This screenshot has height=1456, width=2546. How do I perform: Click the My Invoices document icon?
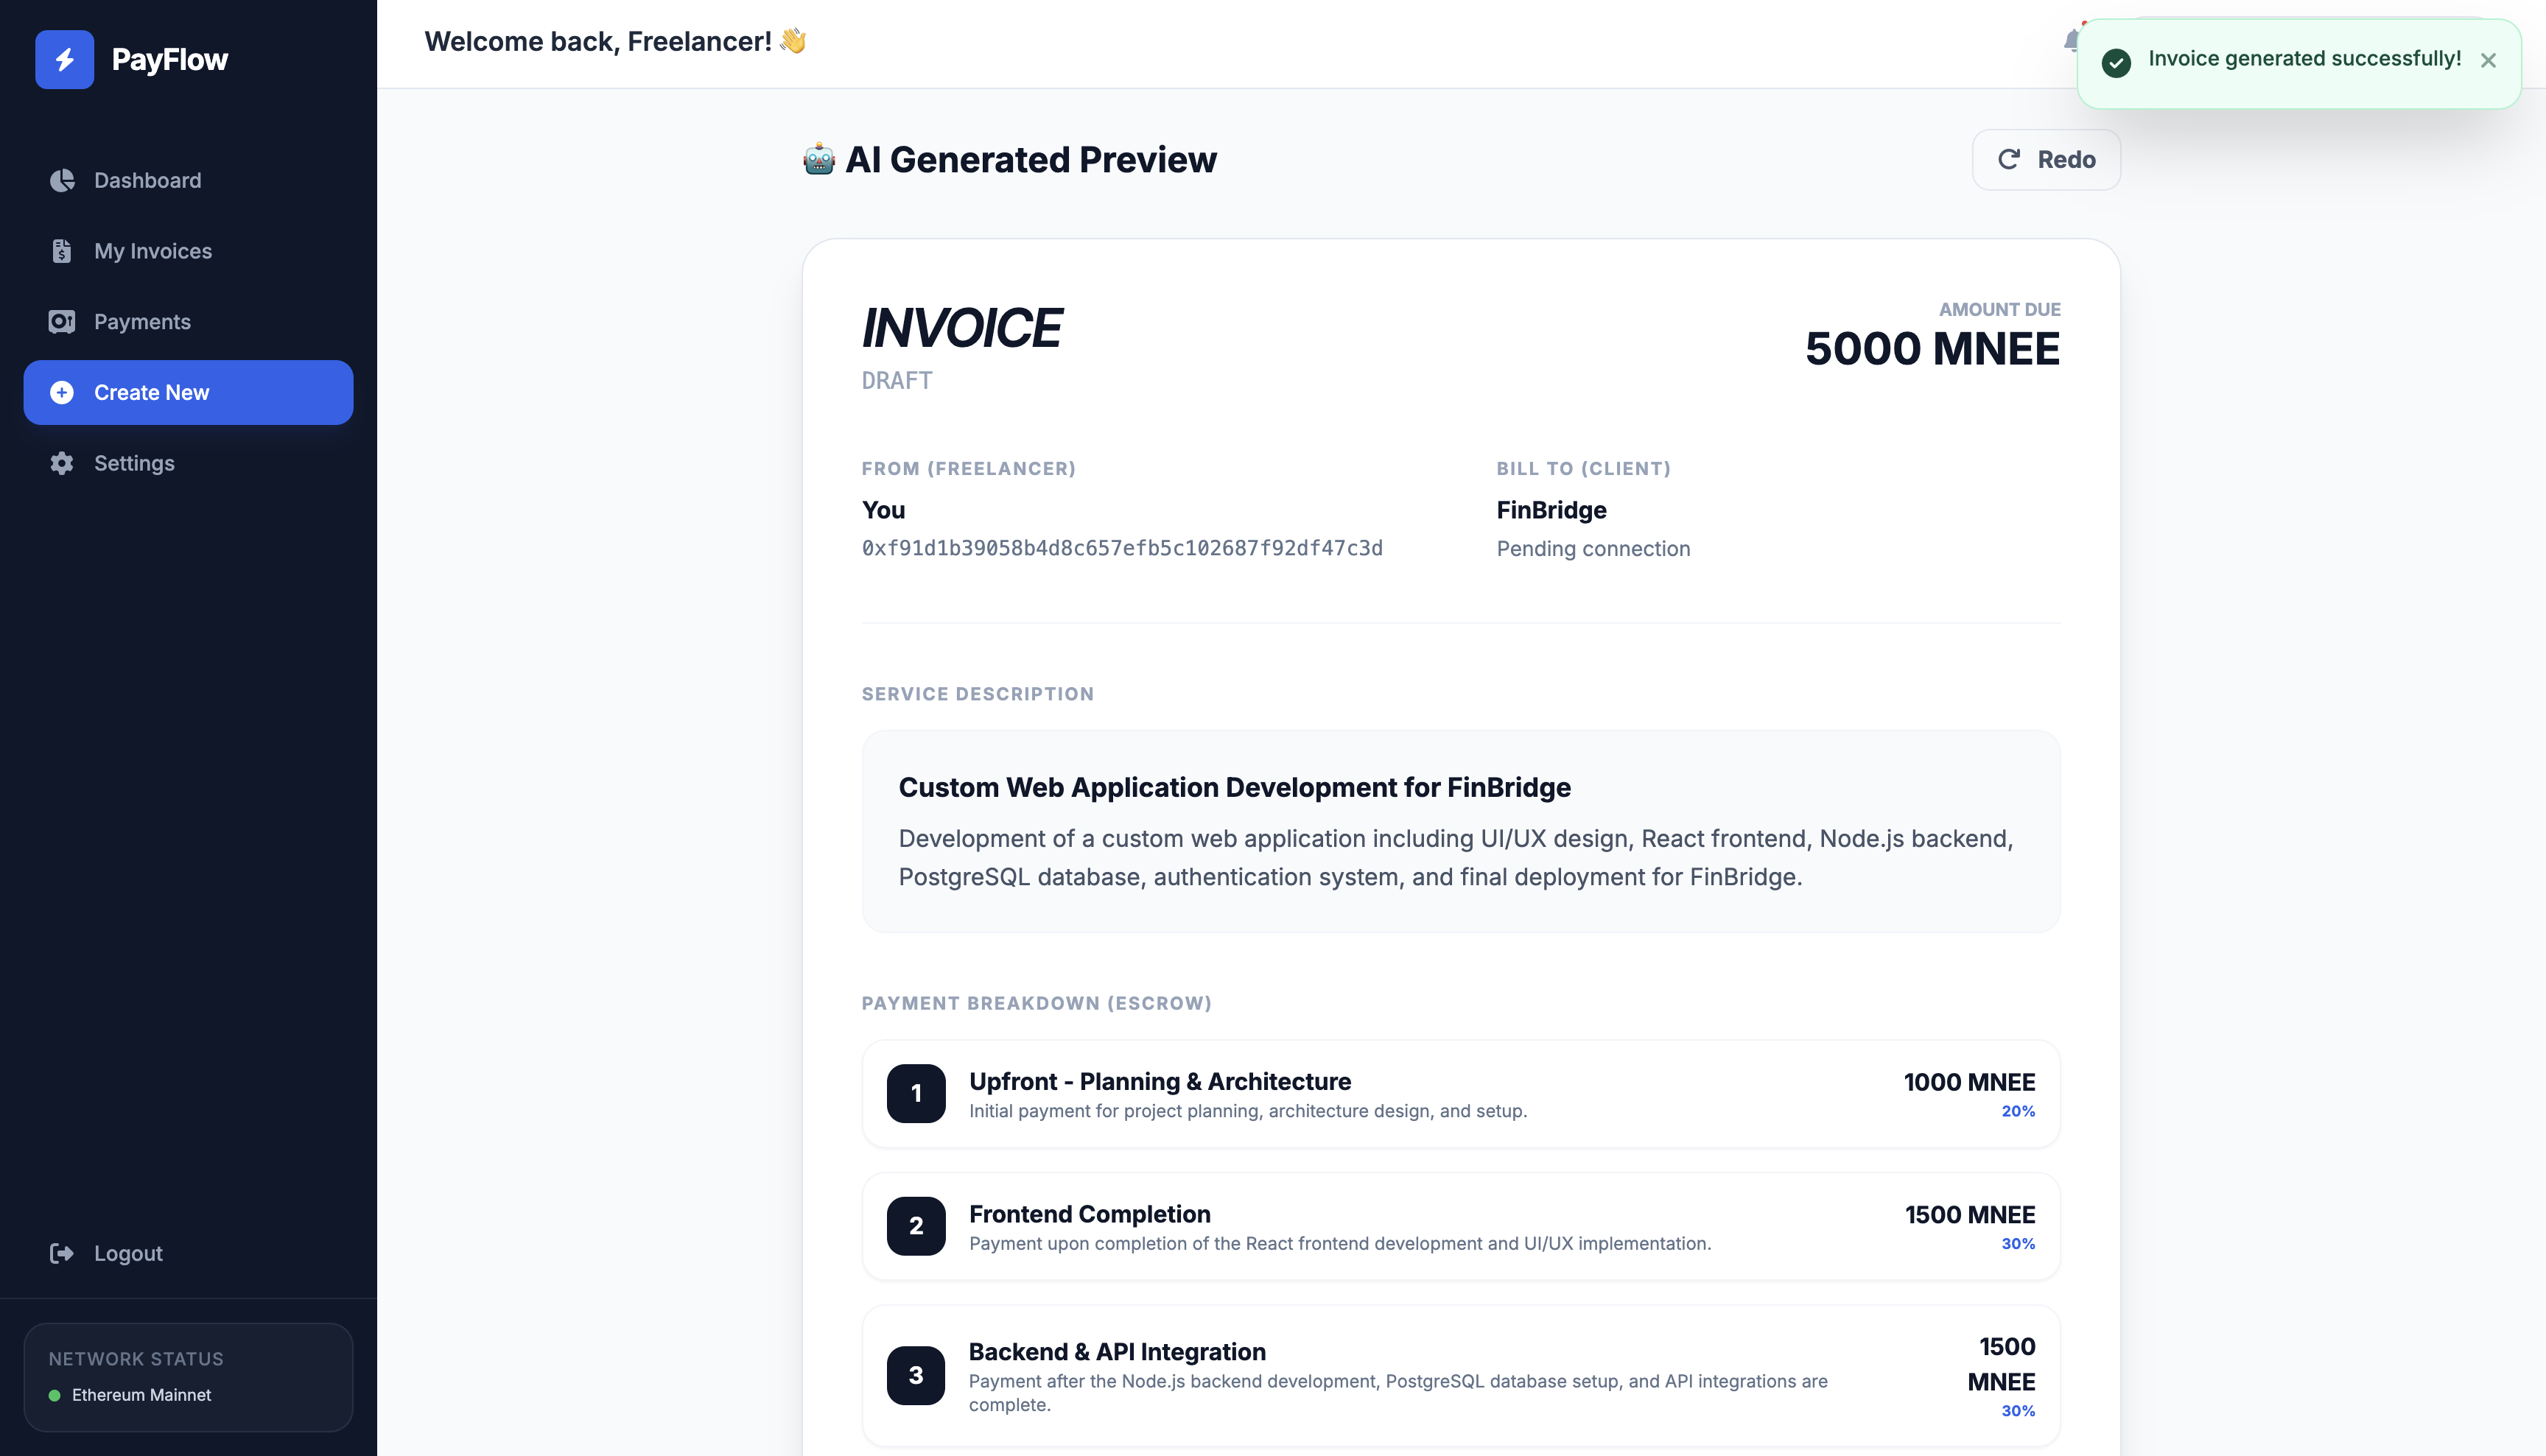click(x=62, y=251)
